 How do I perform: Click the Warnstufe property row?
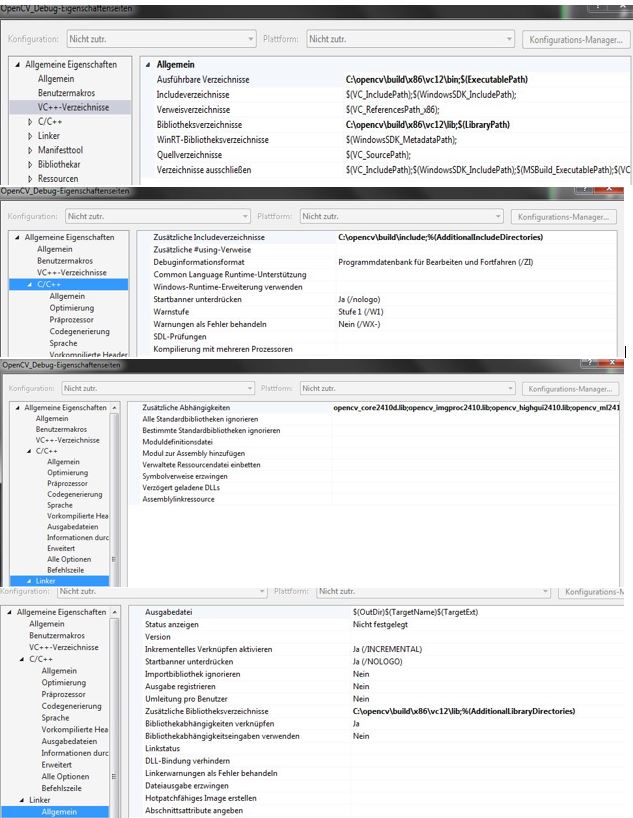click(377, 312)
